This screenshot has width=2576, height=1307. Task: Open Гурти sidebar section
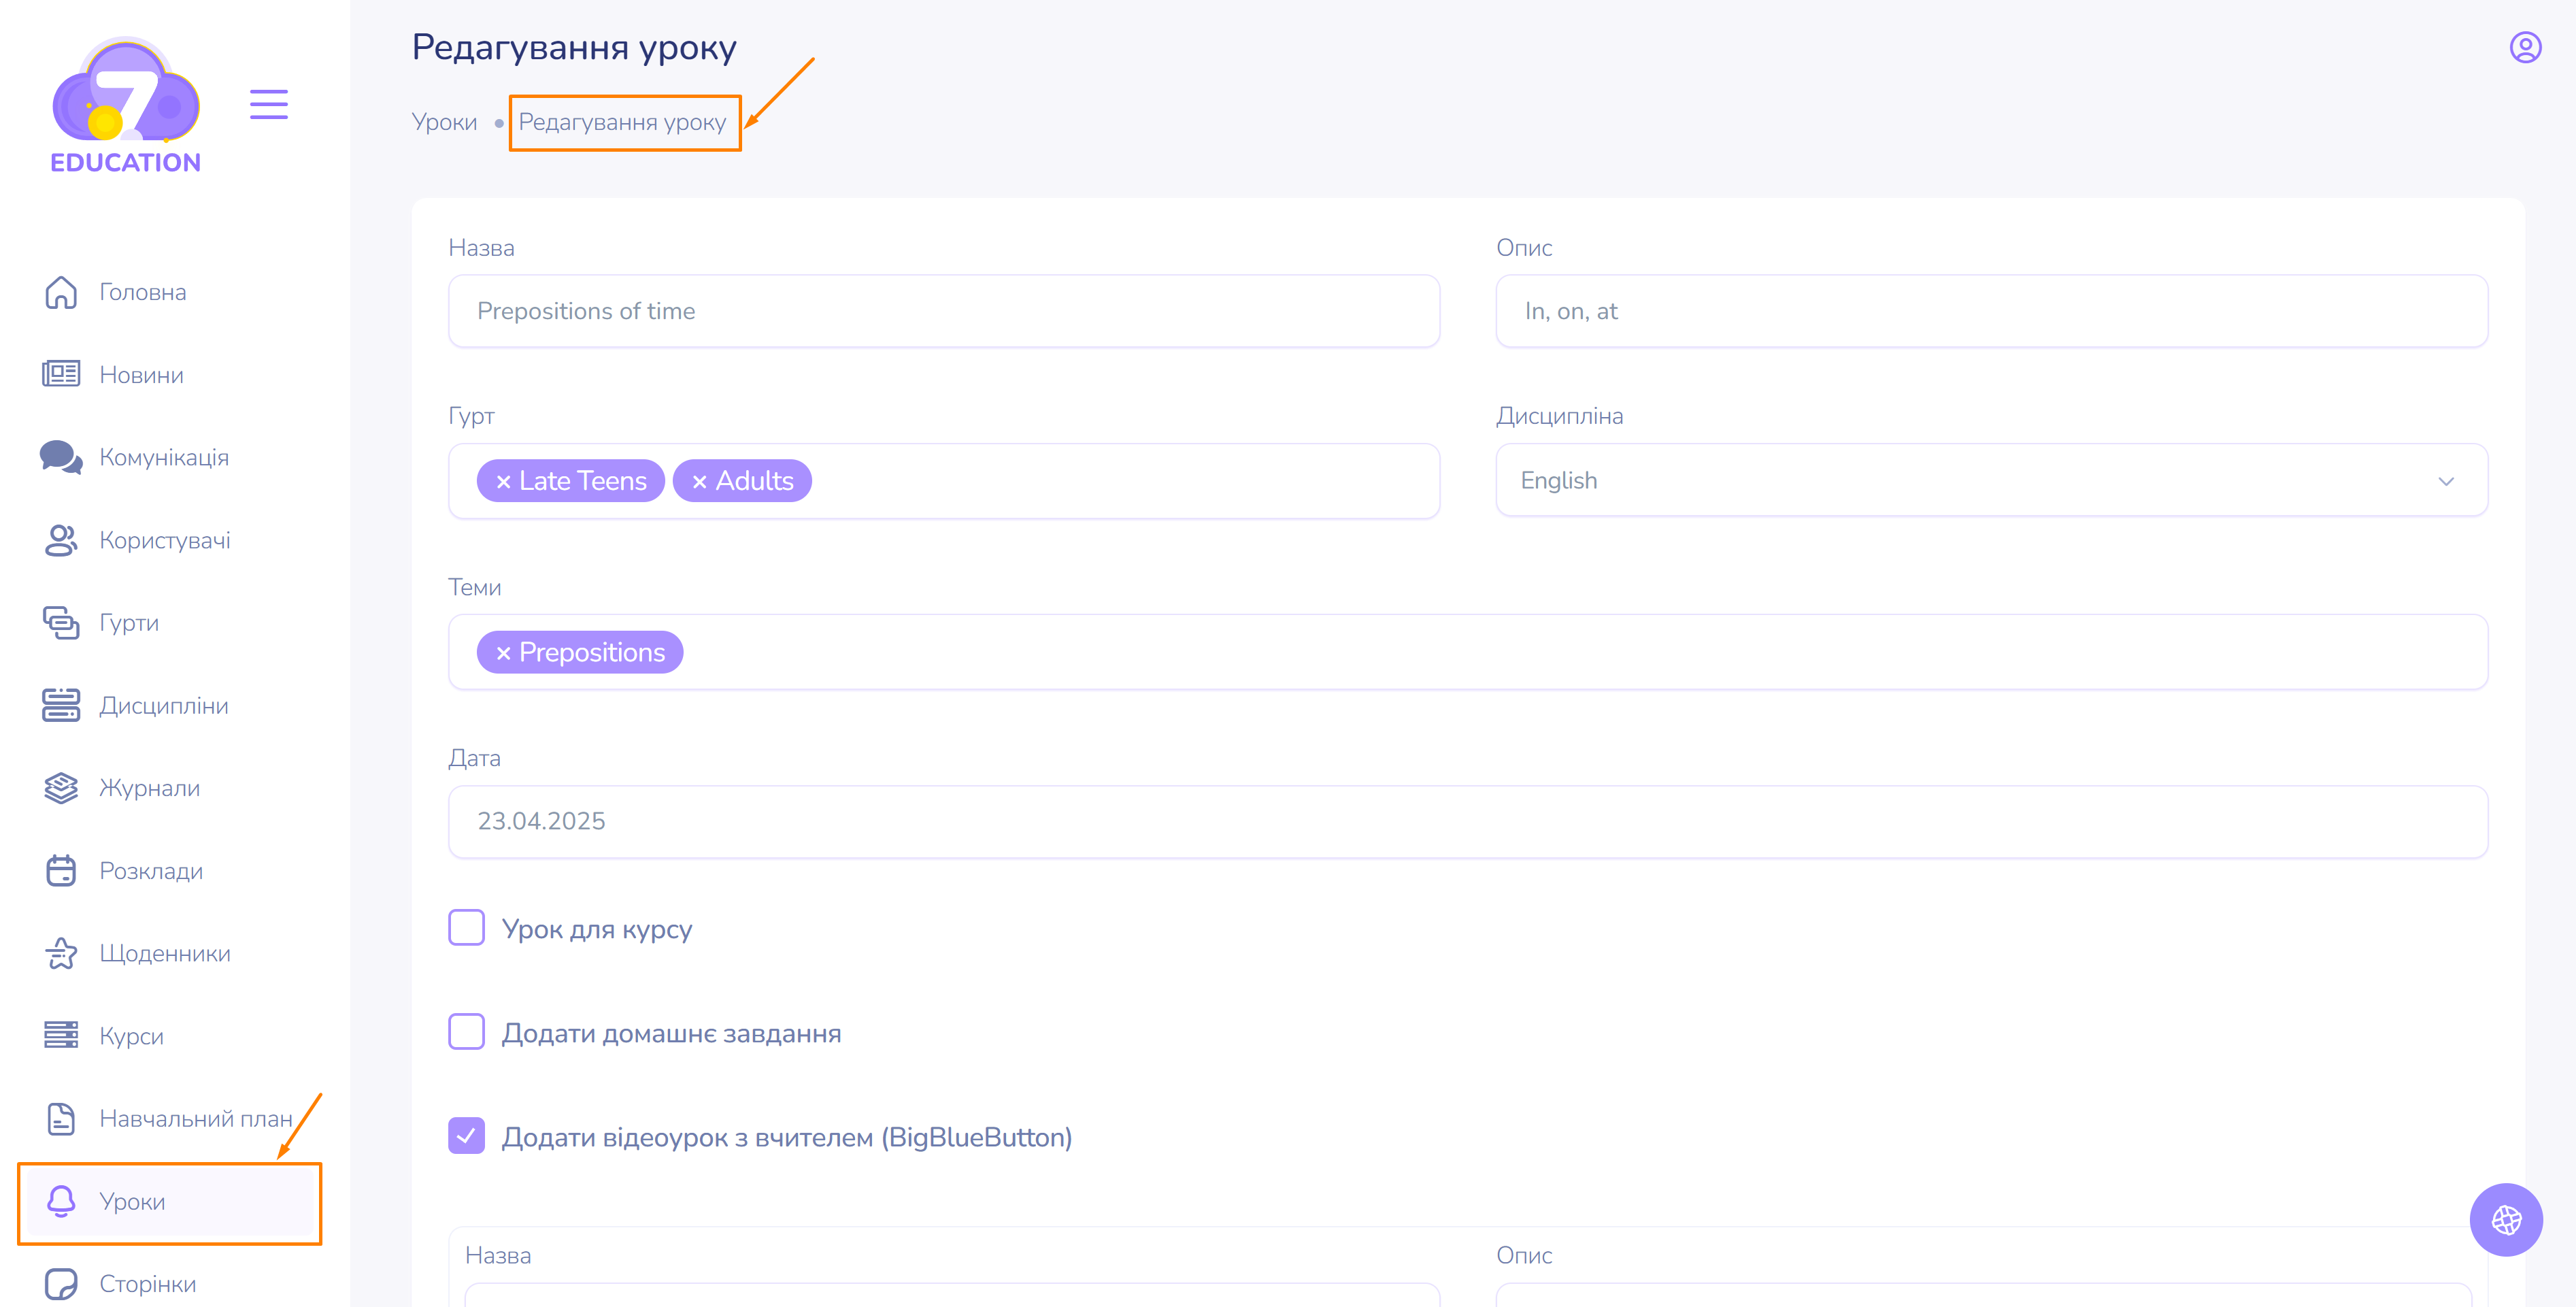tap(129, 622)
